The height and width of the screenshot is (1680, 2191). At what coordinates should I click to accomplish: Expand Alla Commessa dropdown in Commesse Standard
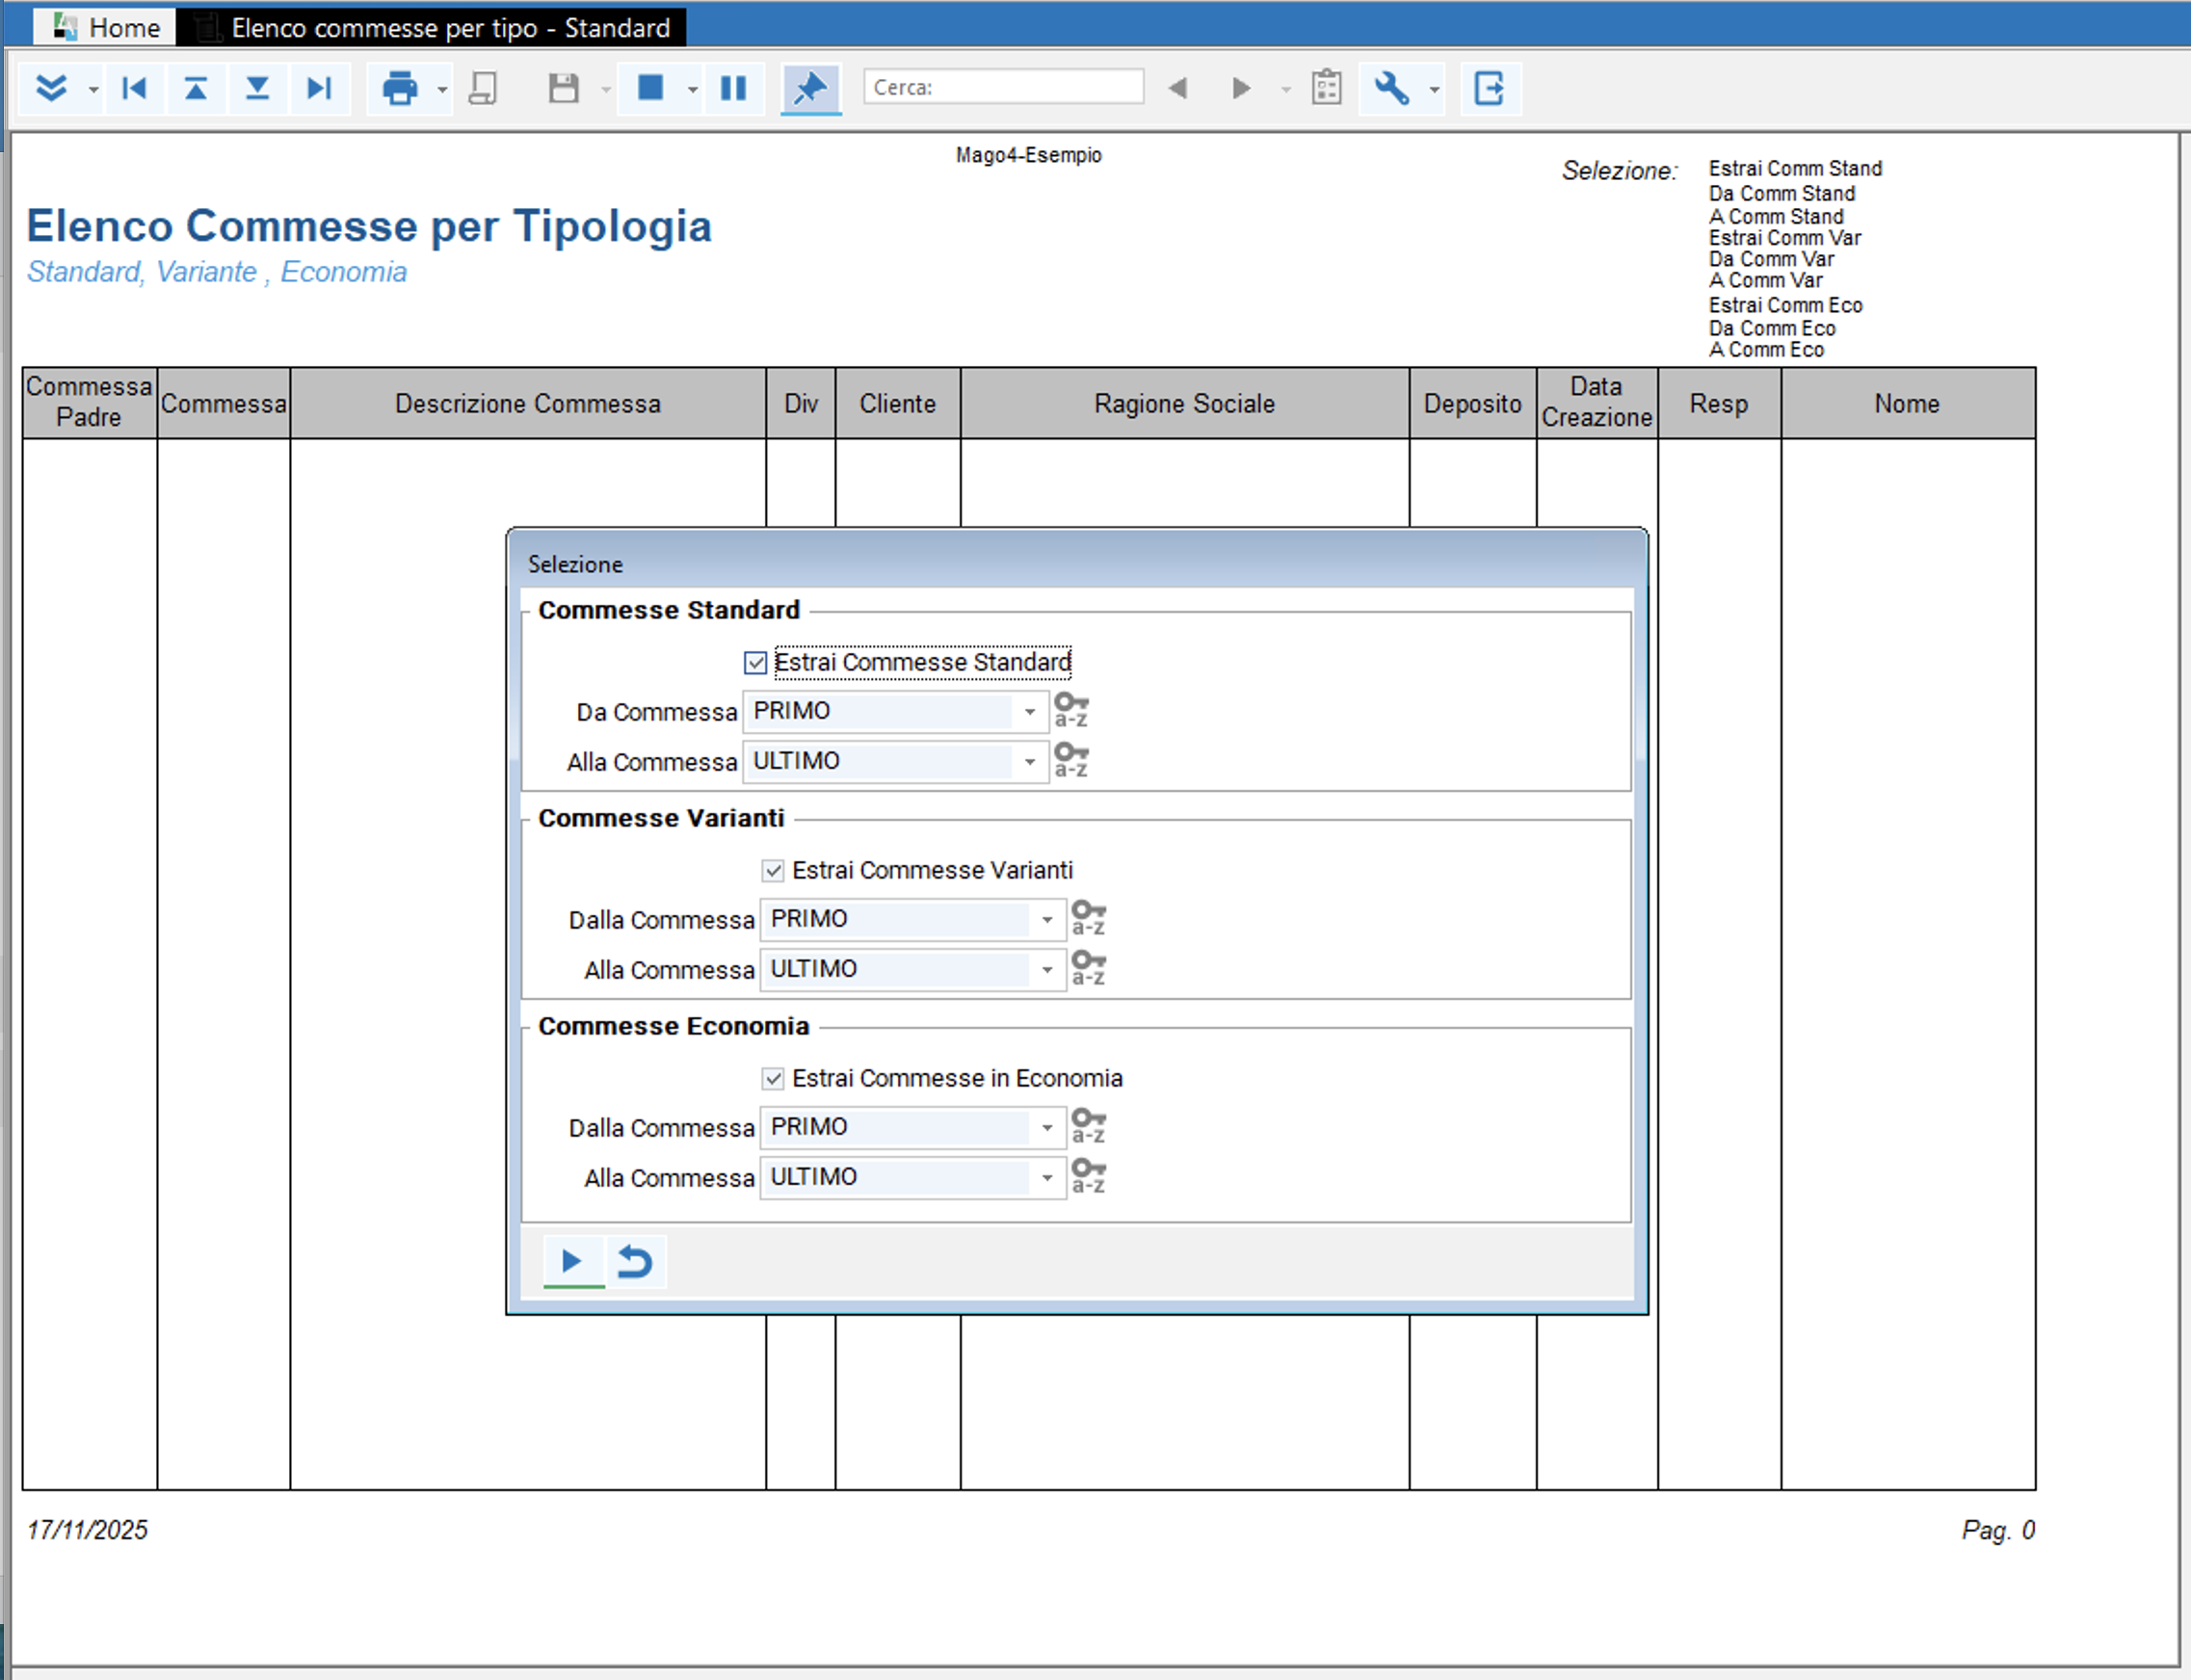[x=1029, y=762]
